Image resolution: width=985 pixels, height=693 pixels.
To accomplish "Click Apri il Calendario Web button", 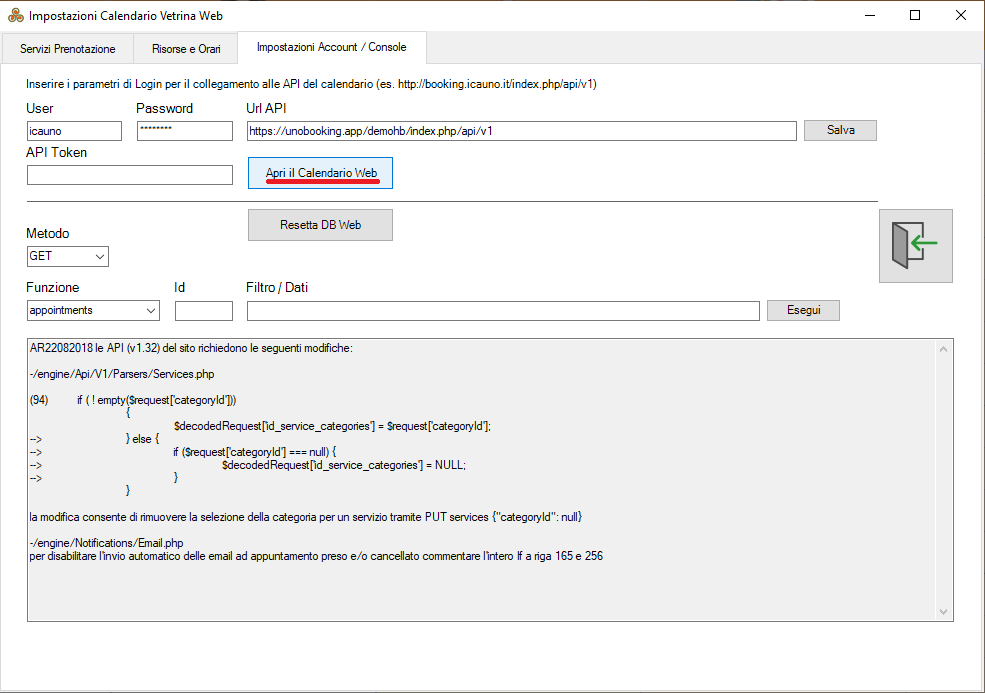I will point(320,173).
